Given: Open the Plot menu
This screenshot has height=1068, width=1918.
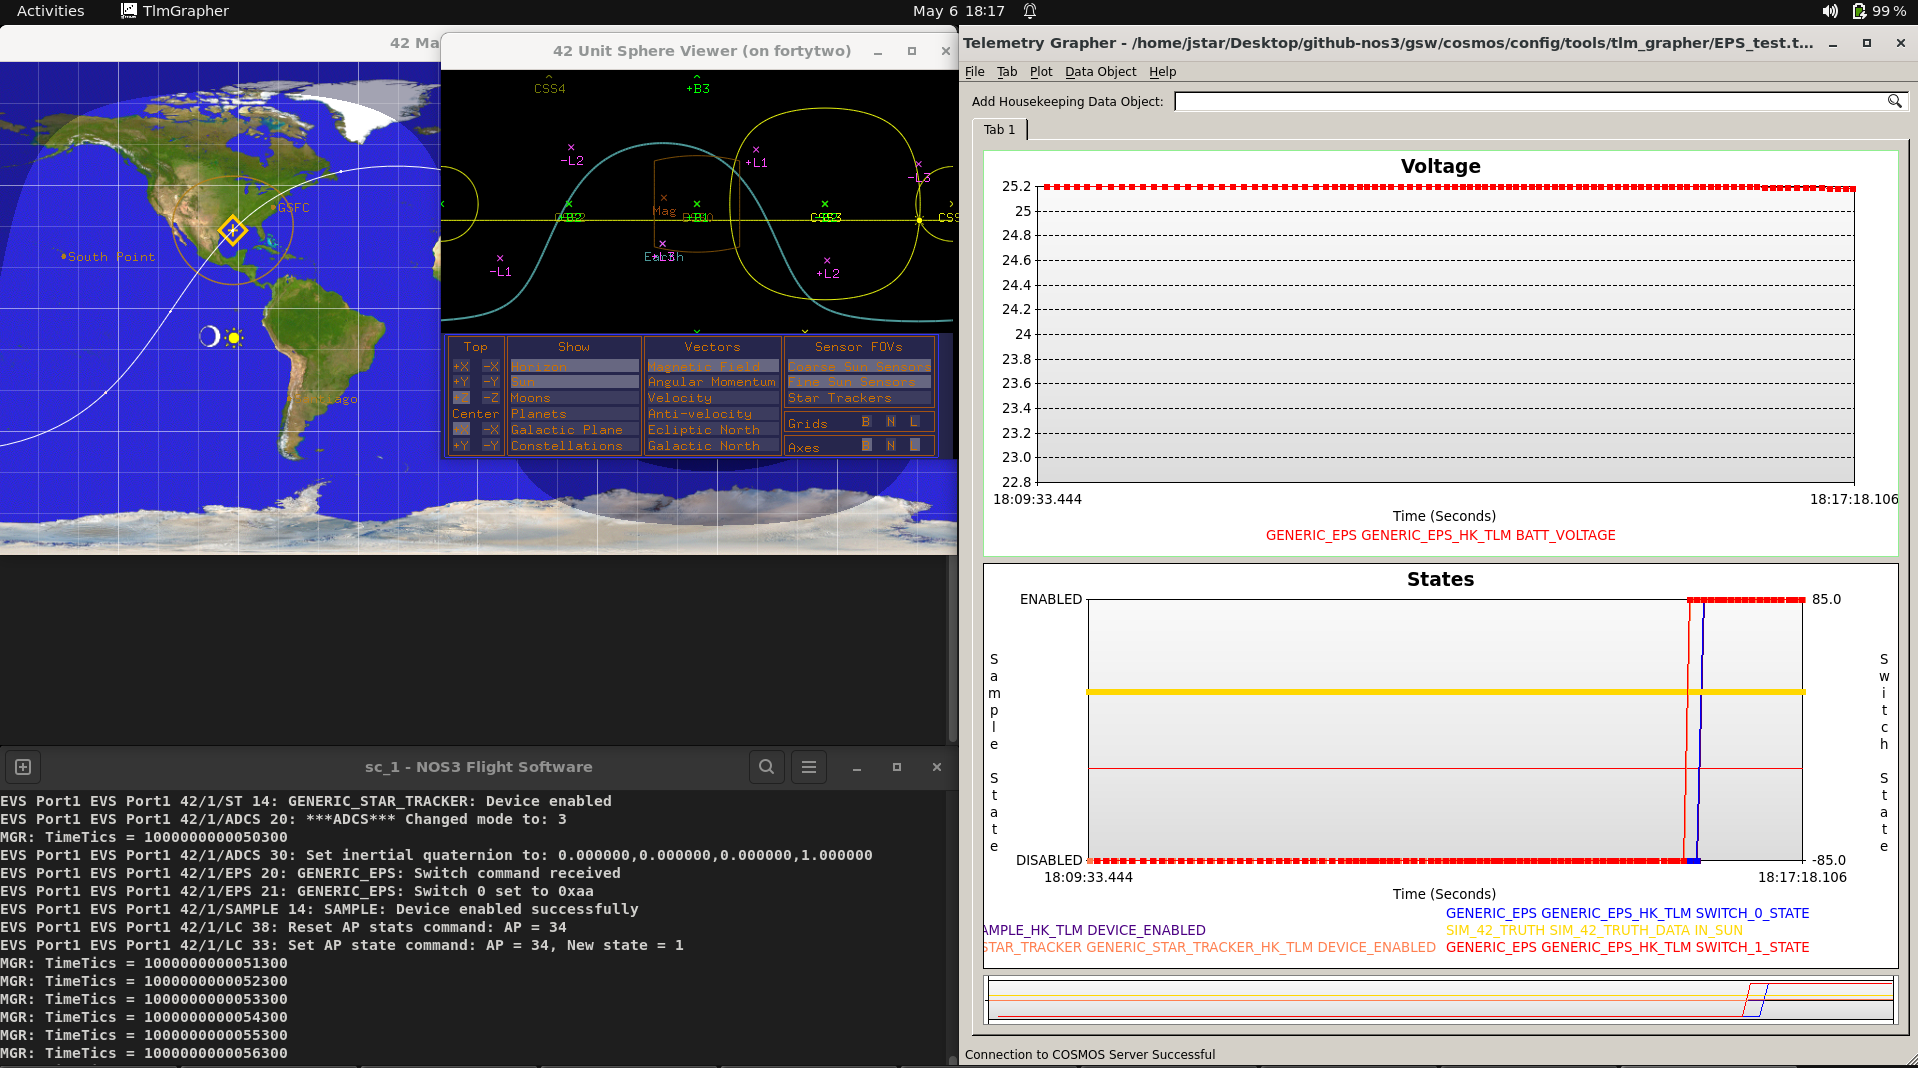Looking at the screenshot, I should click(x=1041, y=72).
